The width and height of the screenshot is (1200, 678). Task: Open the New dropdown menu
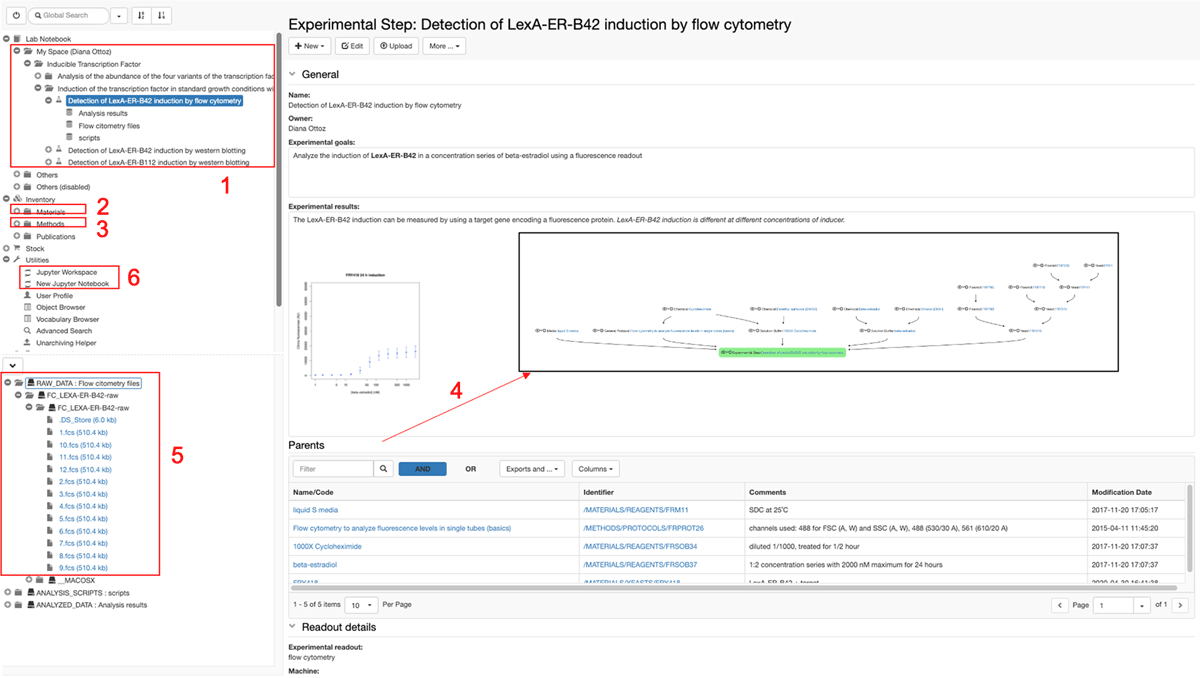[x=309, y=46]
